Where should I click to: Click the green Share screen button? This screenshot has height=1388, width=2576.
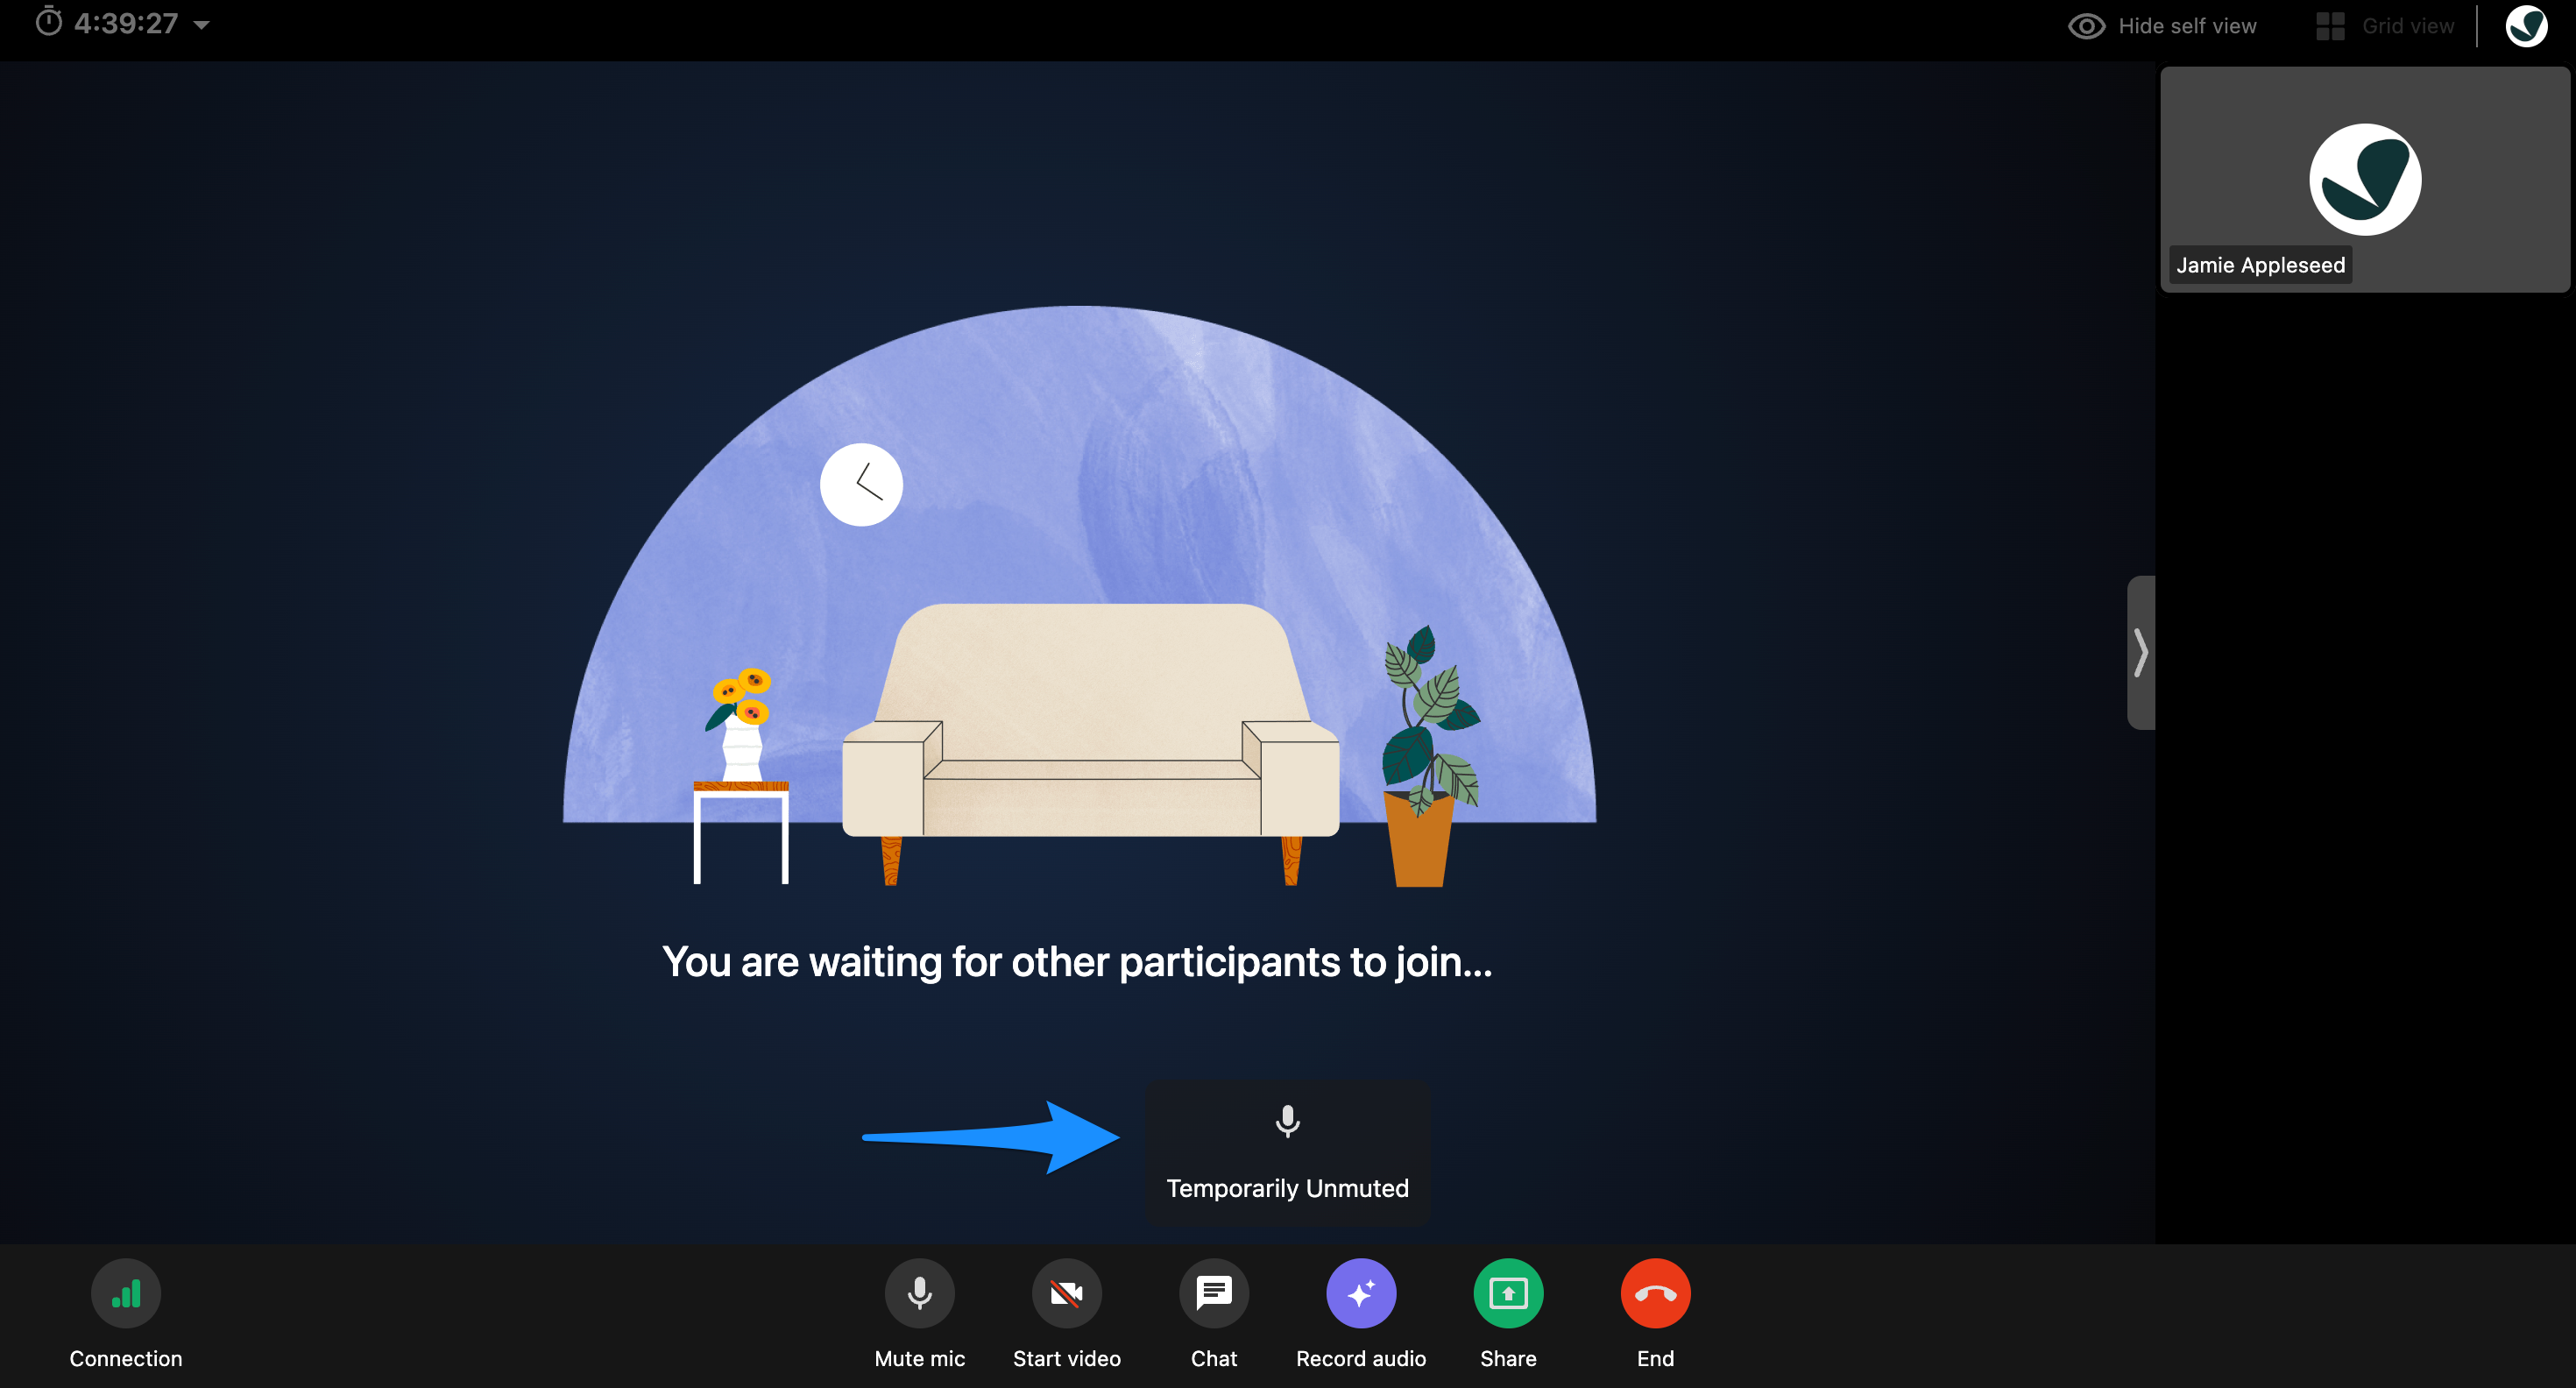click(x=1508, y=1293)
